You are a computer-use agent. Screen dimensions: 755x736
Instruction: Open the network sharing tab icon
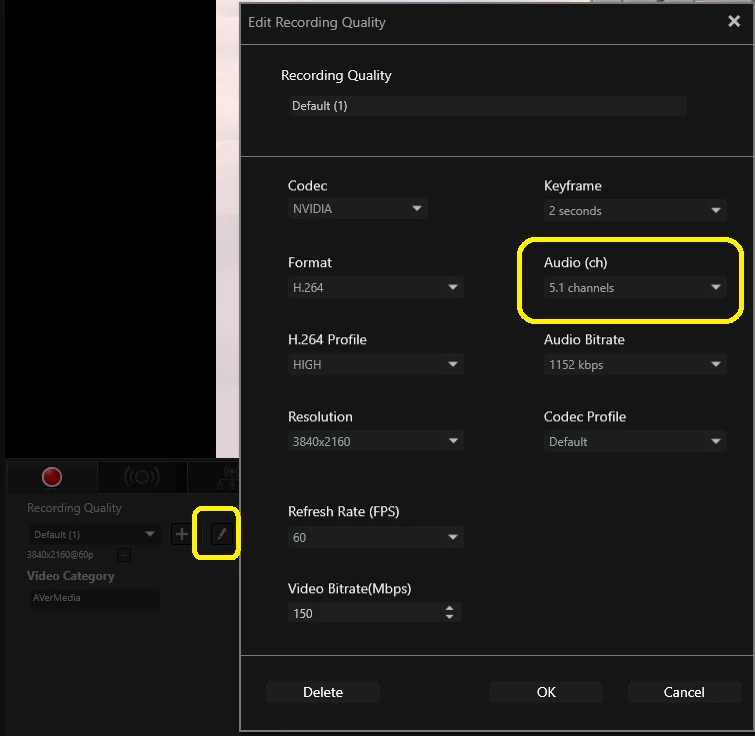228,477
